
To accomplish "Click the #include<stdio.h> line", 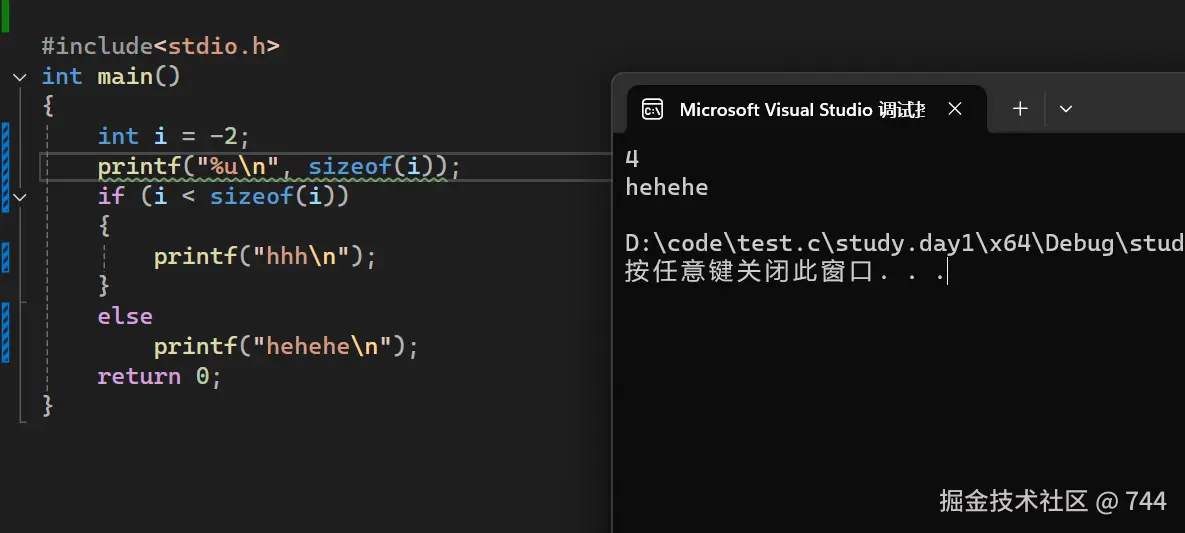I will pyautogui.click(x=160, y=46).
